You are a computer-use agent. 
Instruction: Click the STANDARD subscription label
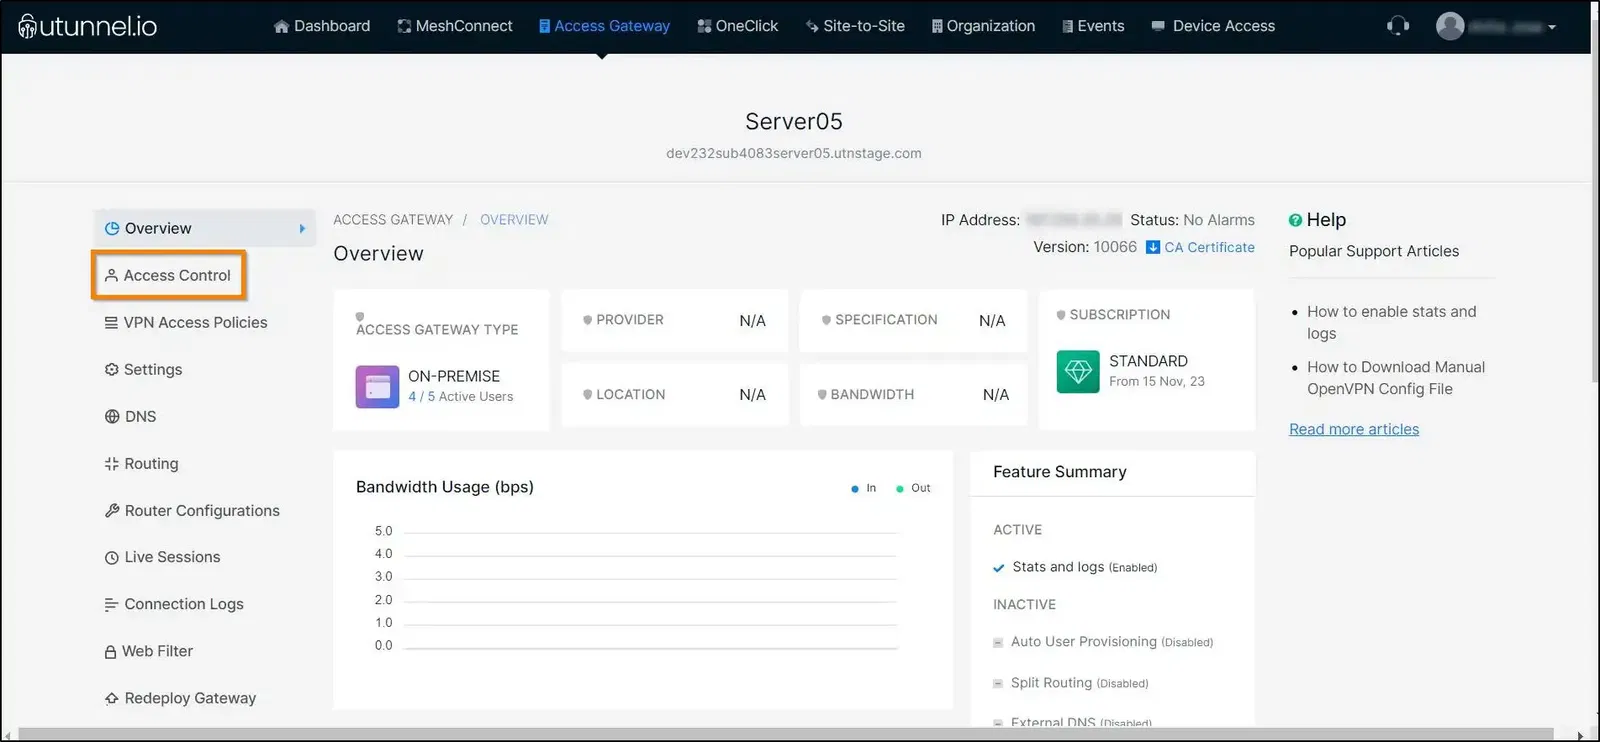pyautogui.click(x=1148, y=361)
